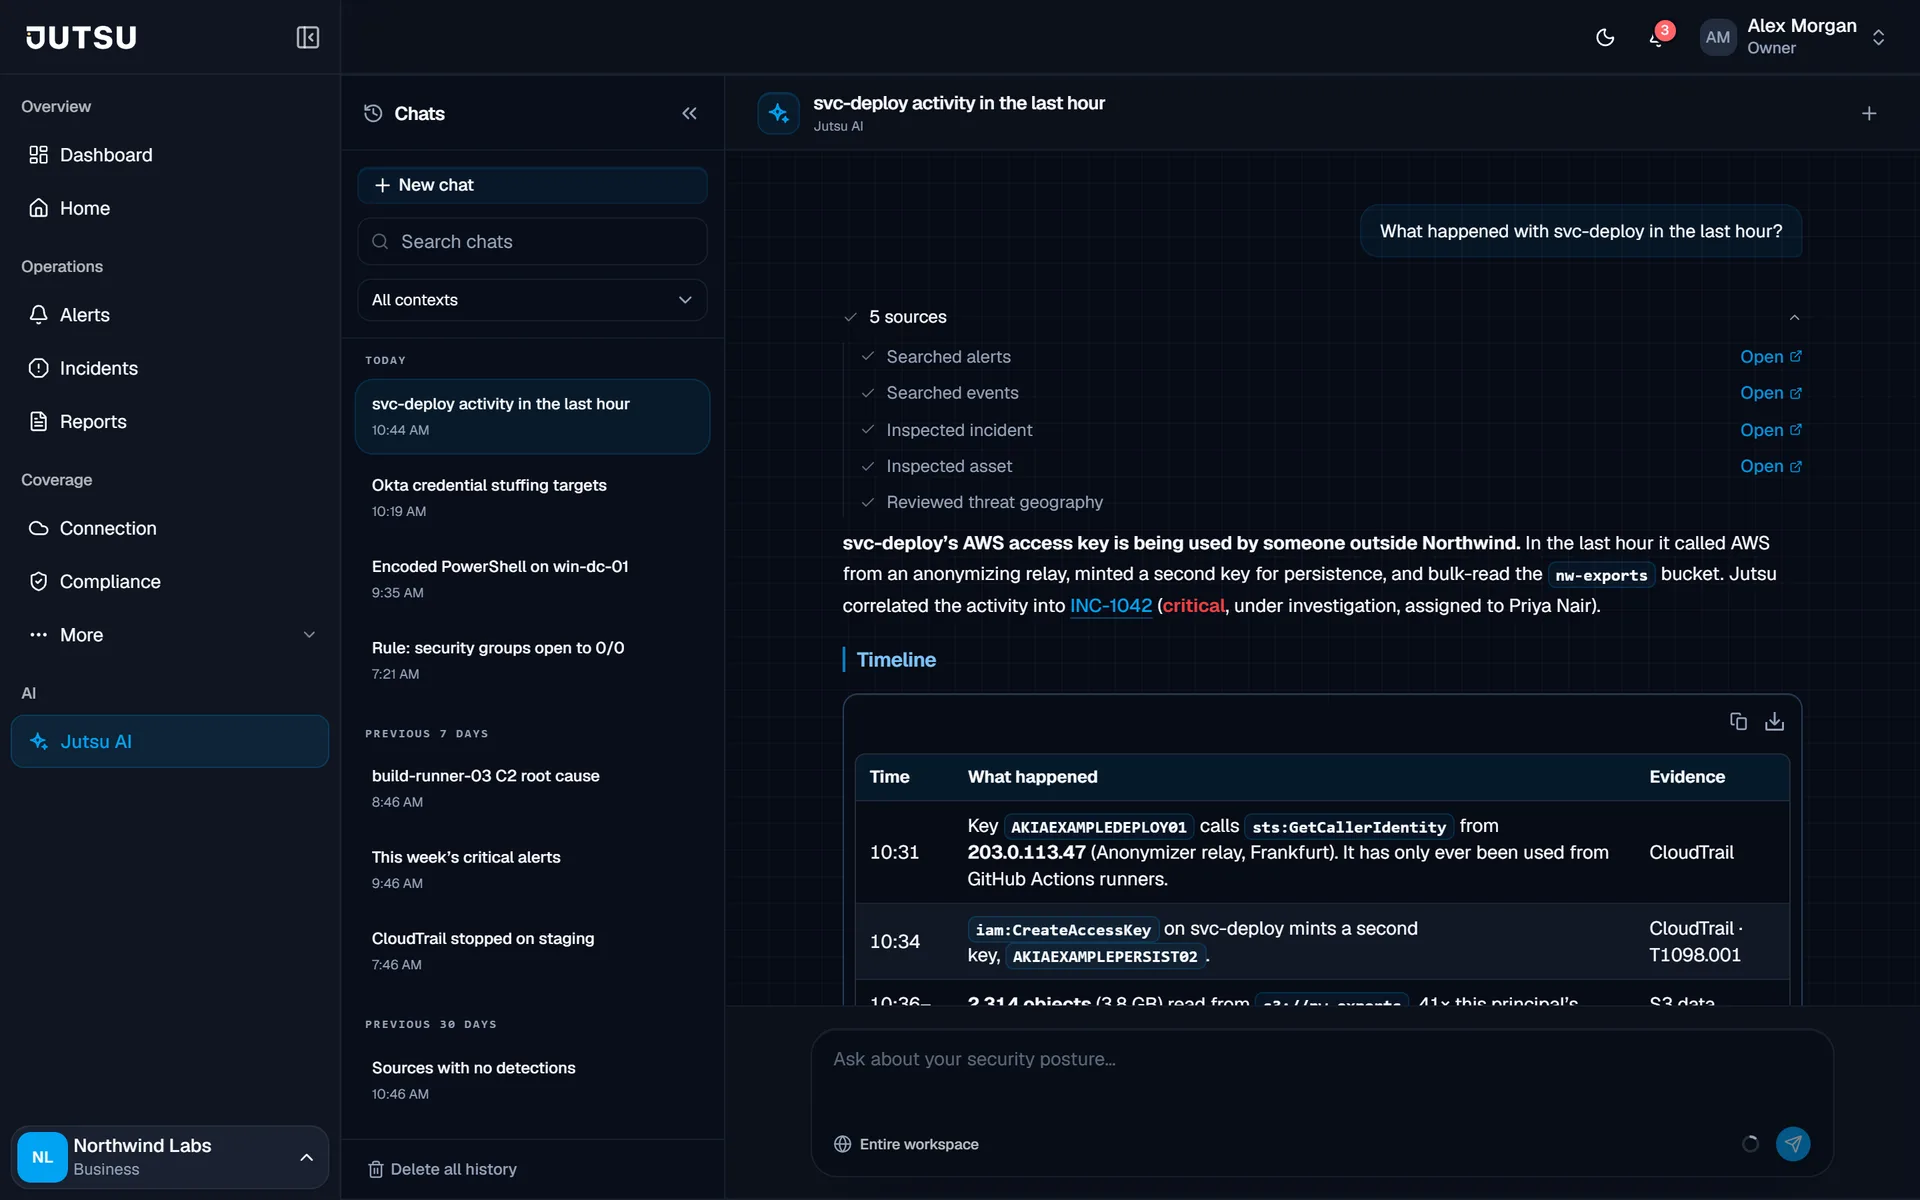Expand the More menu
Image resolution: width=1920 pixels, height=1200 pixels.
tap(170, 635)
